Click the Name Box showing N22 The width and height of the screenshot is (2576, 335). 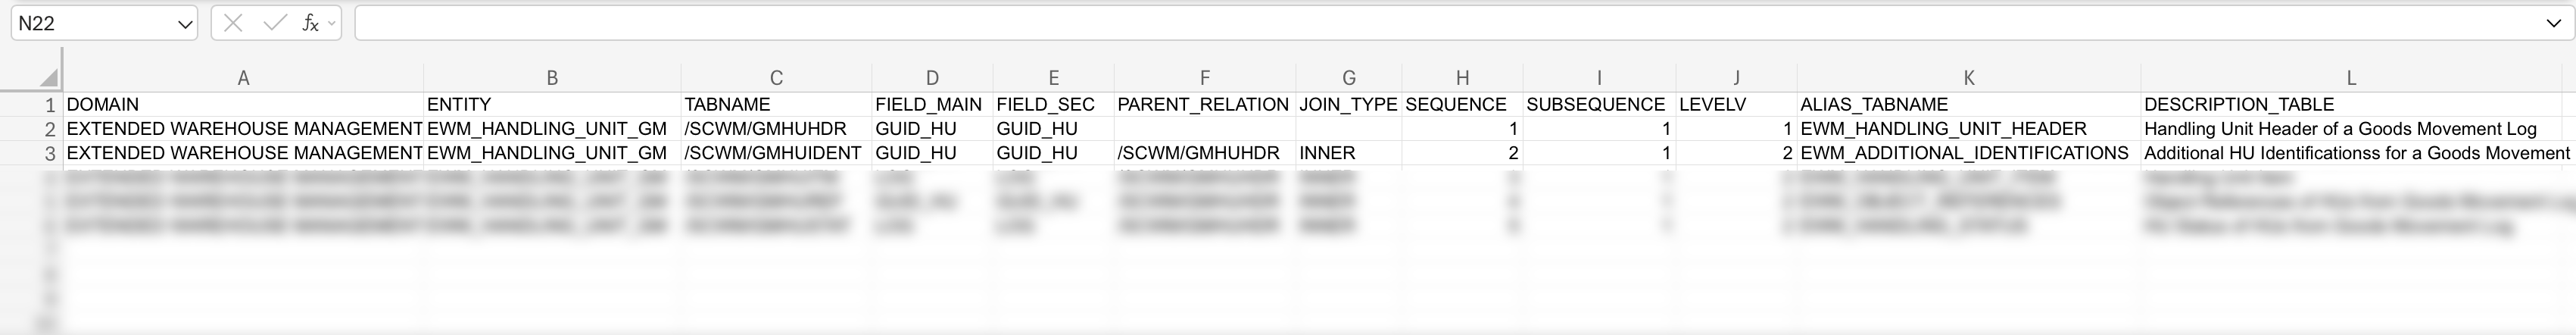click(x=90, y=23)
